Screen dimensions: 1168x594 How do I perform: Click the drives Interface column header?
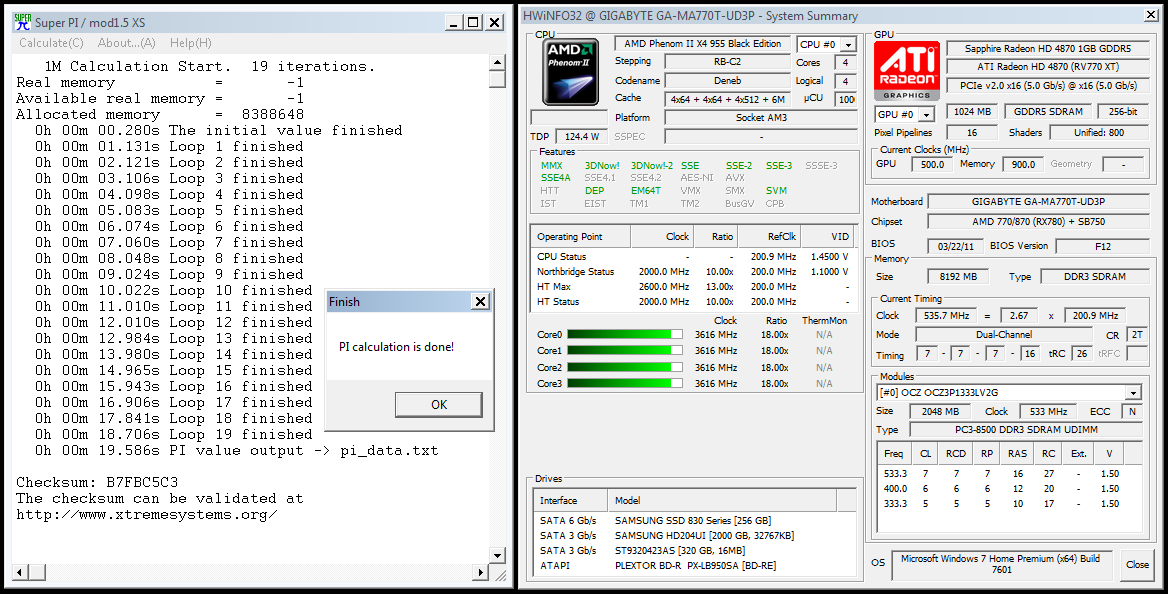(570, 500)
